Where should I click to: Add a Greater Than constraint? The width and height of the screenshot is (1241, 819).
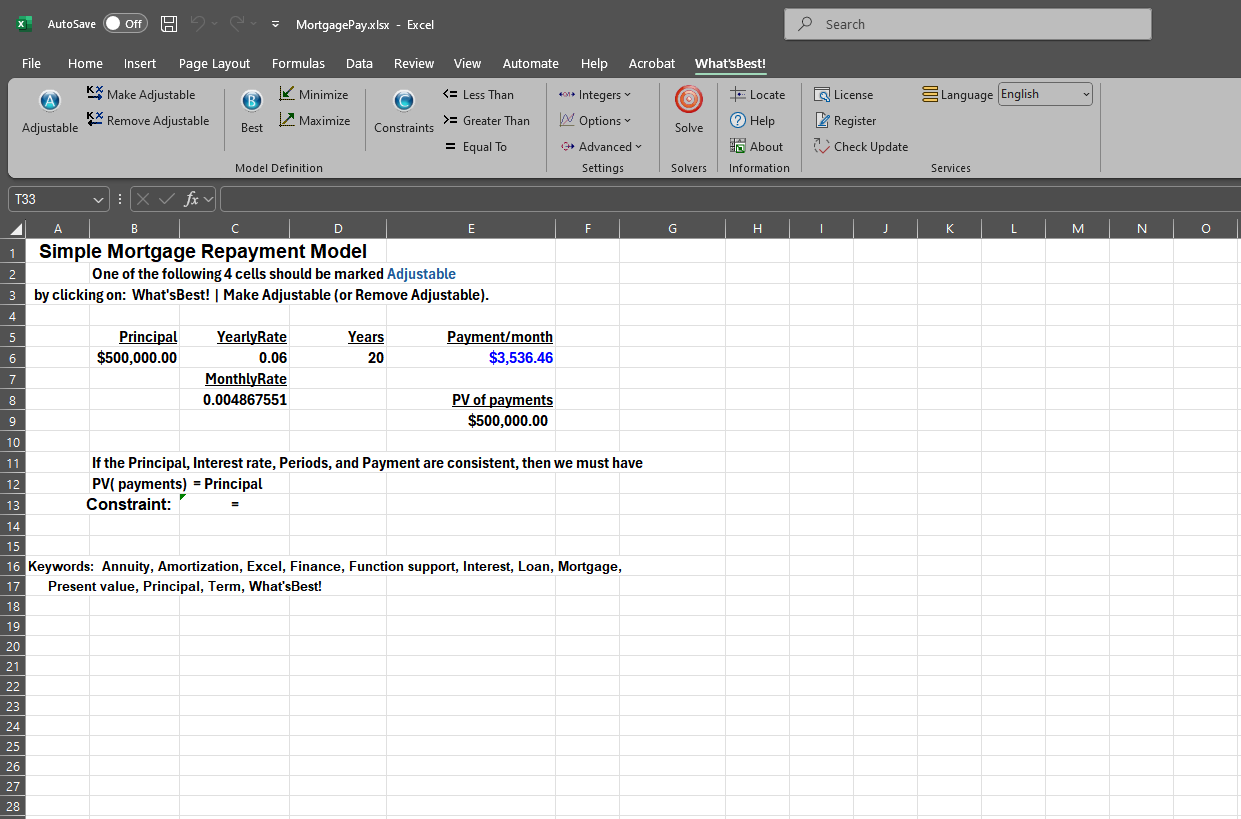click(487, 121)
